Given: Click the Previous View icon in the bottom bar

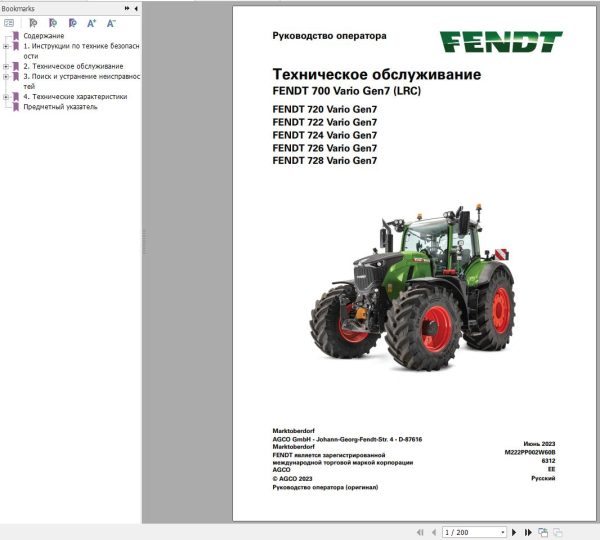Looking at the screenshot, I should pos(543,532).
